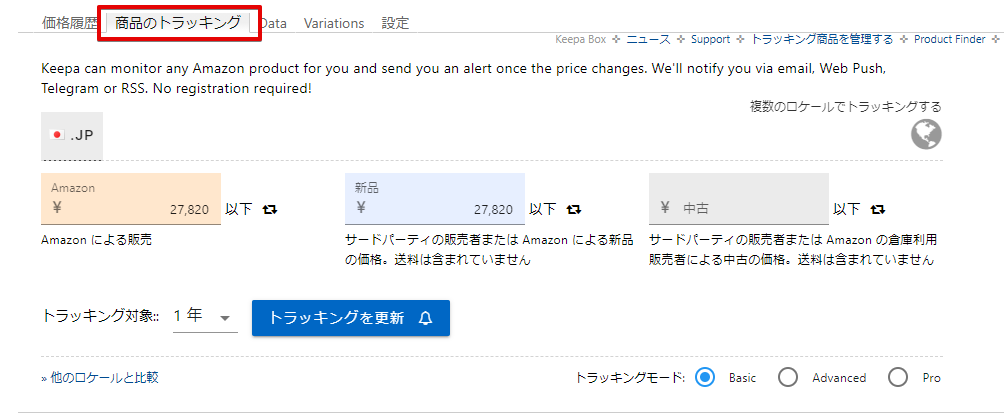Screen dimensions: 1004x413
Task: Select the Pro tracking mode
Action: 898,377
